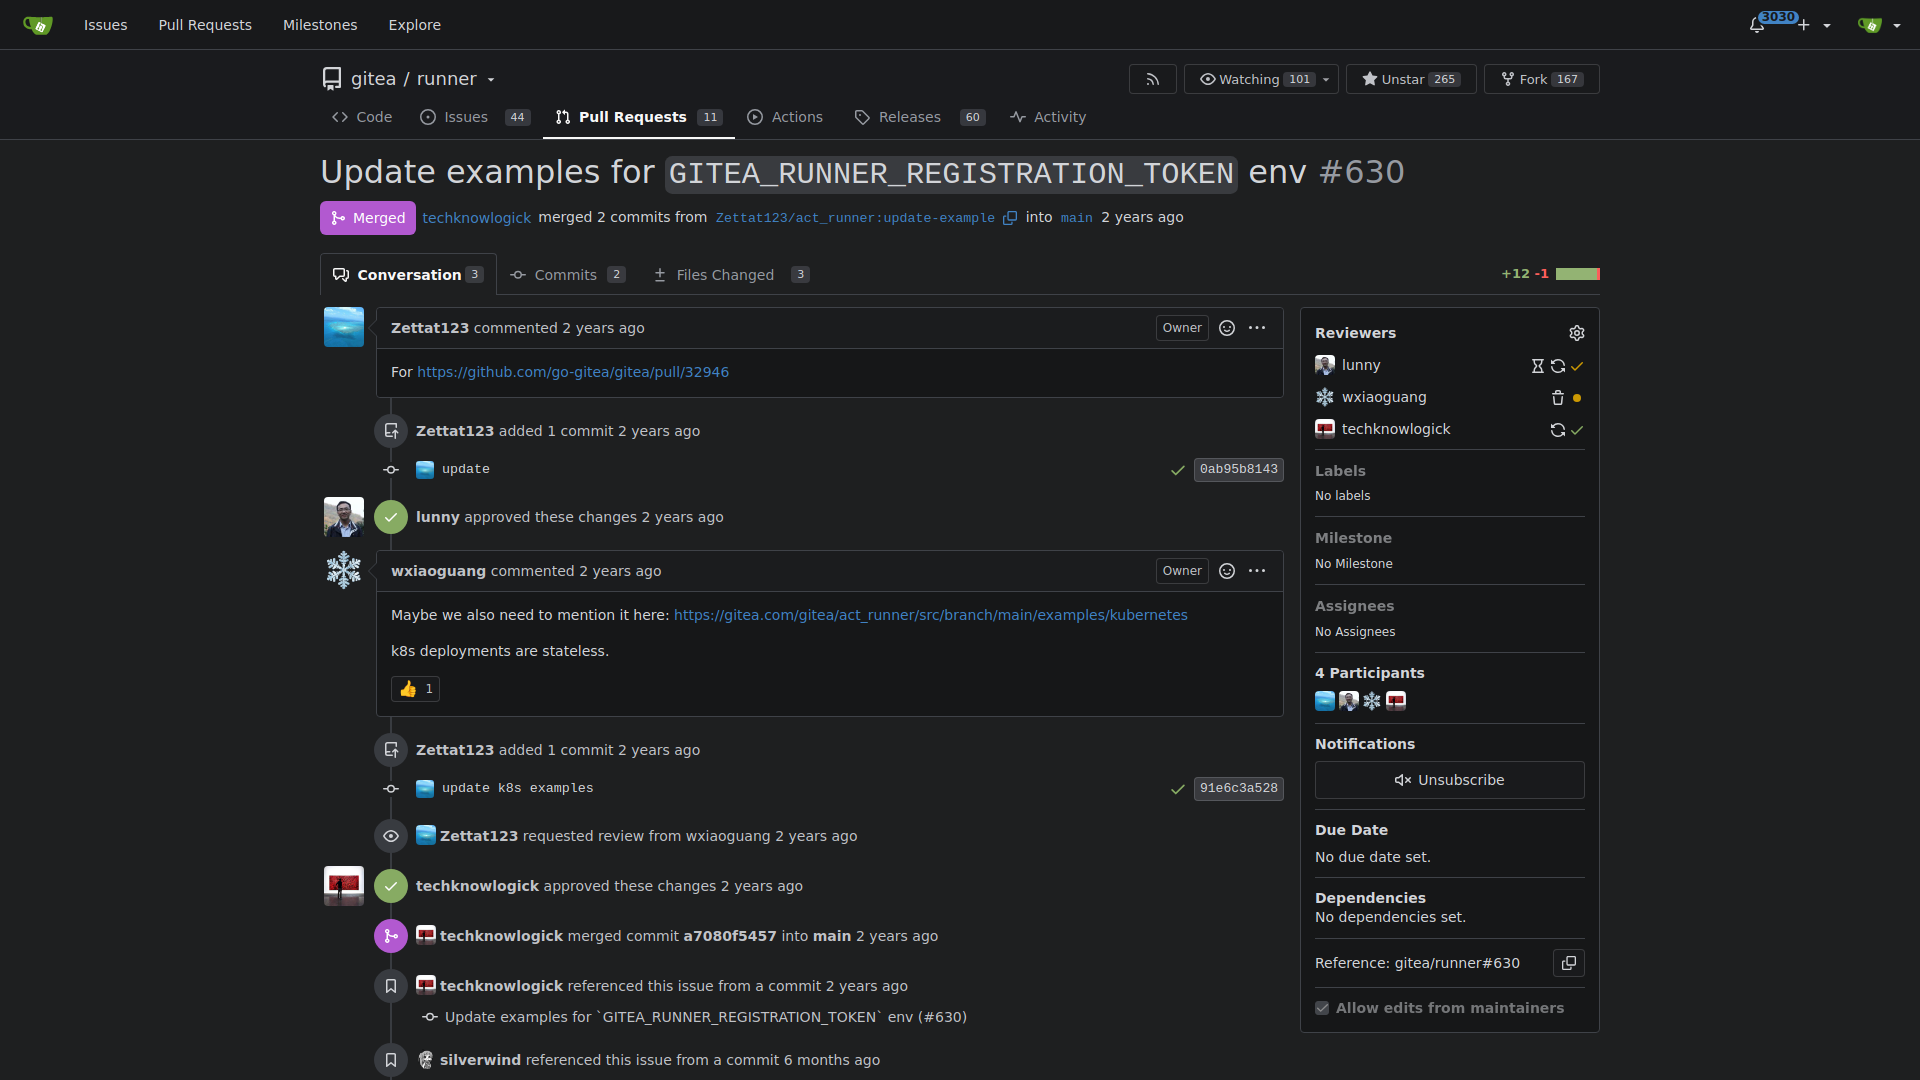The height and width of the screenshot is (1080, 1920).
Task: Add reaction to Zettat123's comment
Action: coord(1227,328)
